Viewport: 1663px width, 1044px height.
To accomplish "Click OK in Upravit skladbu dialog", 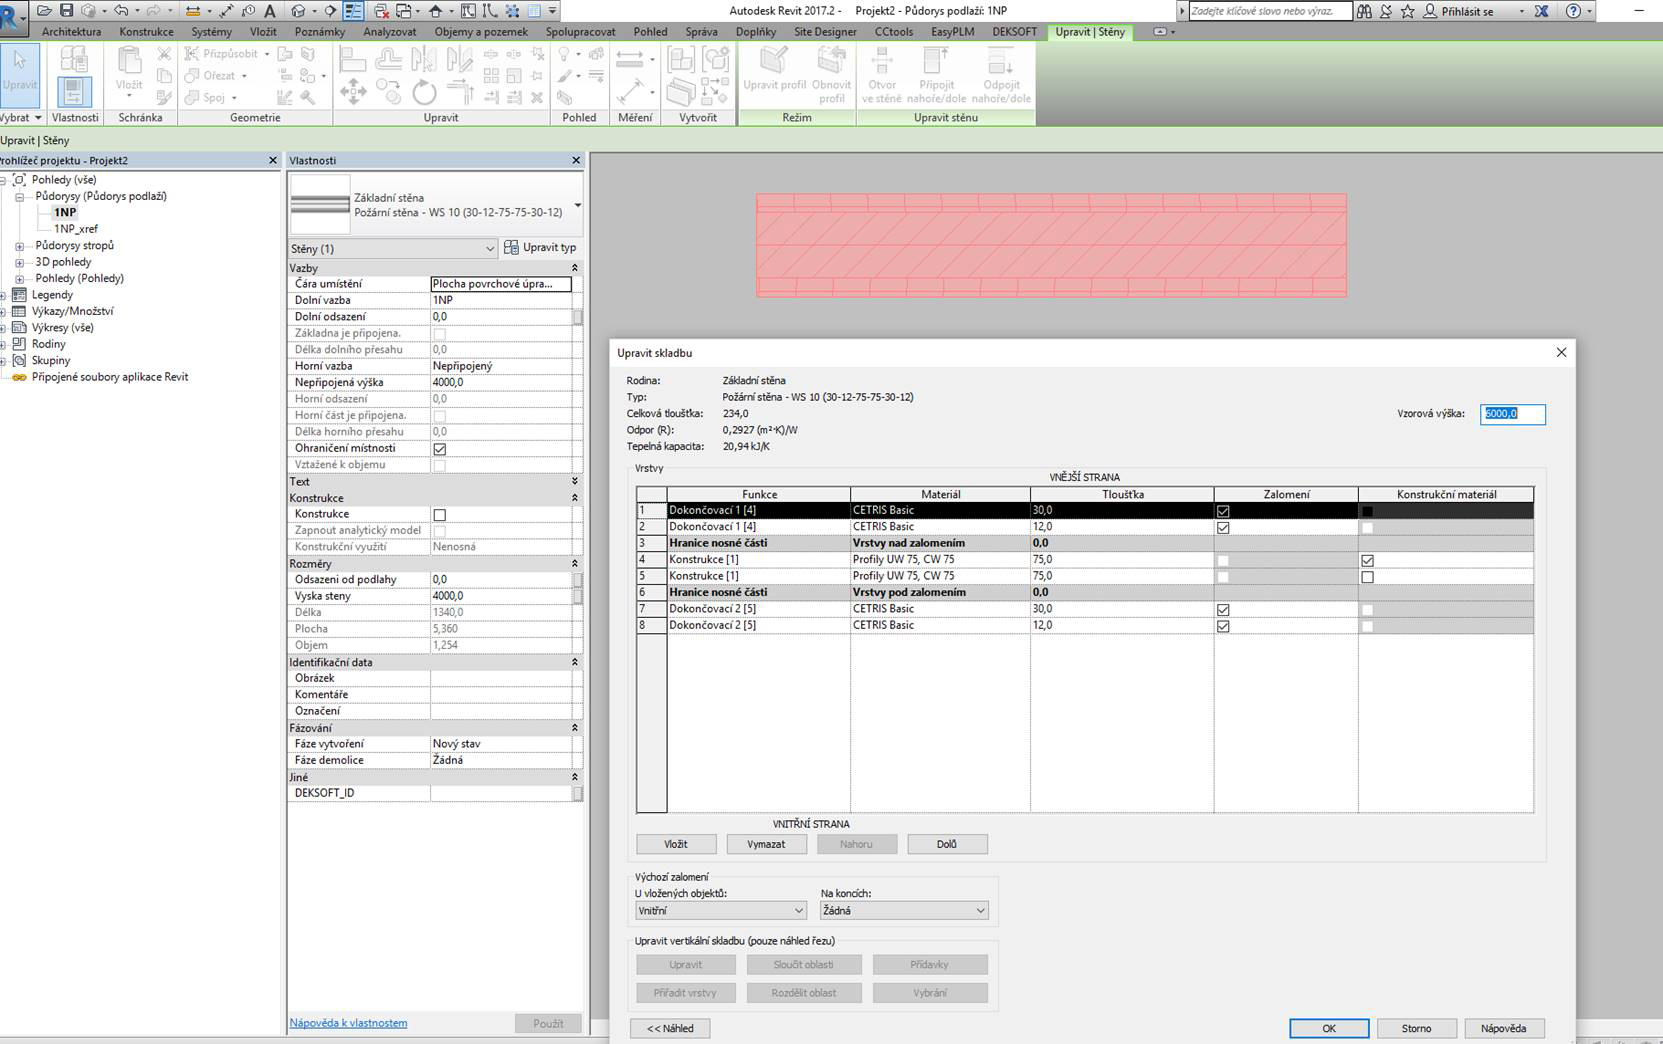I will (x=1329, y=1028).
